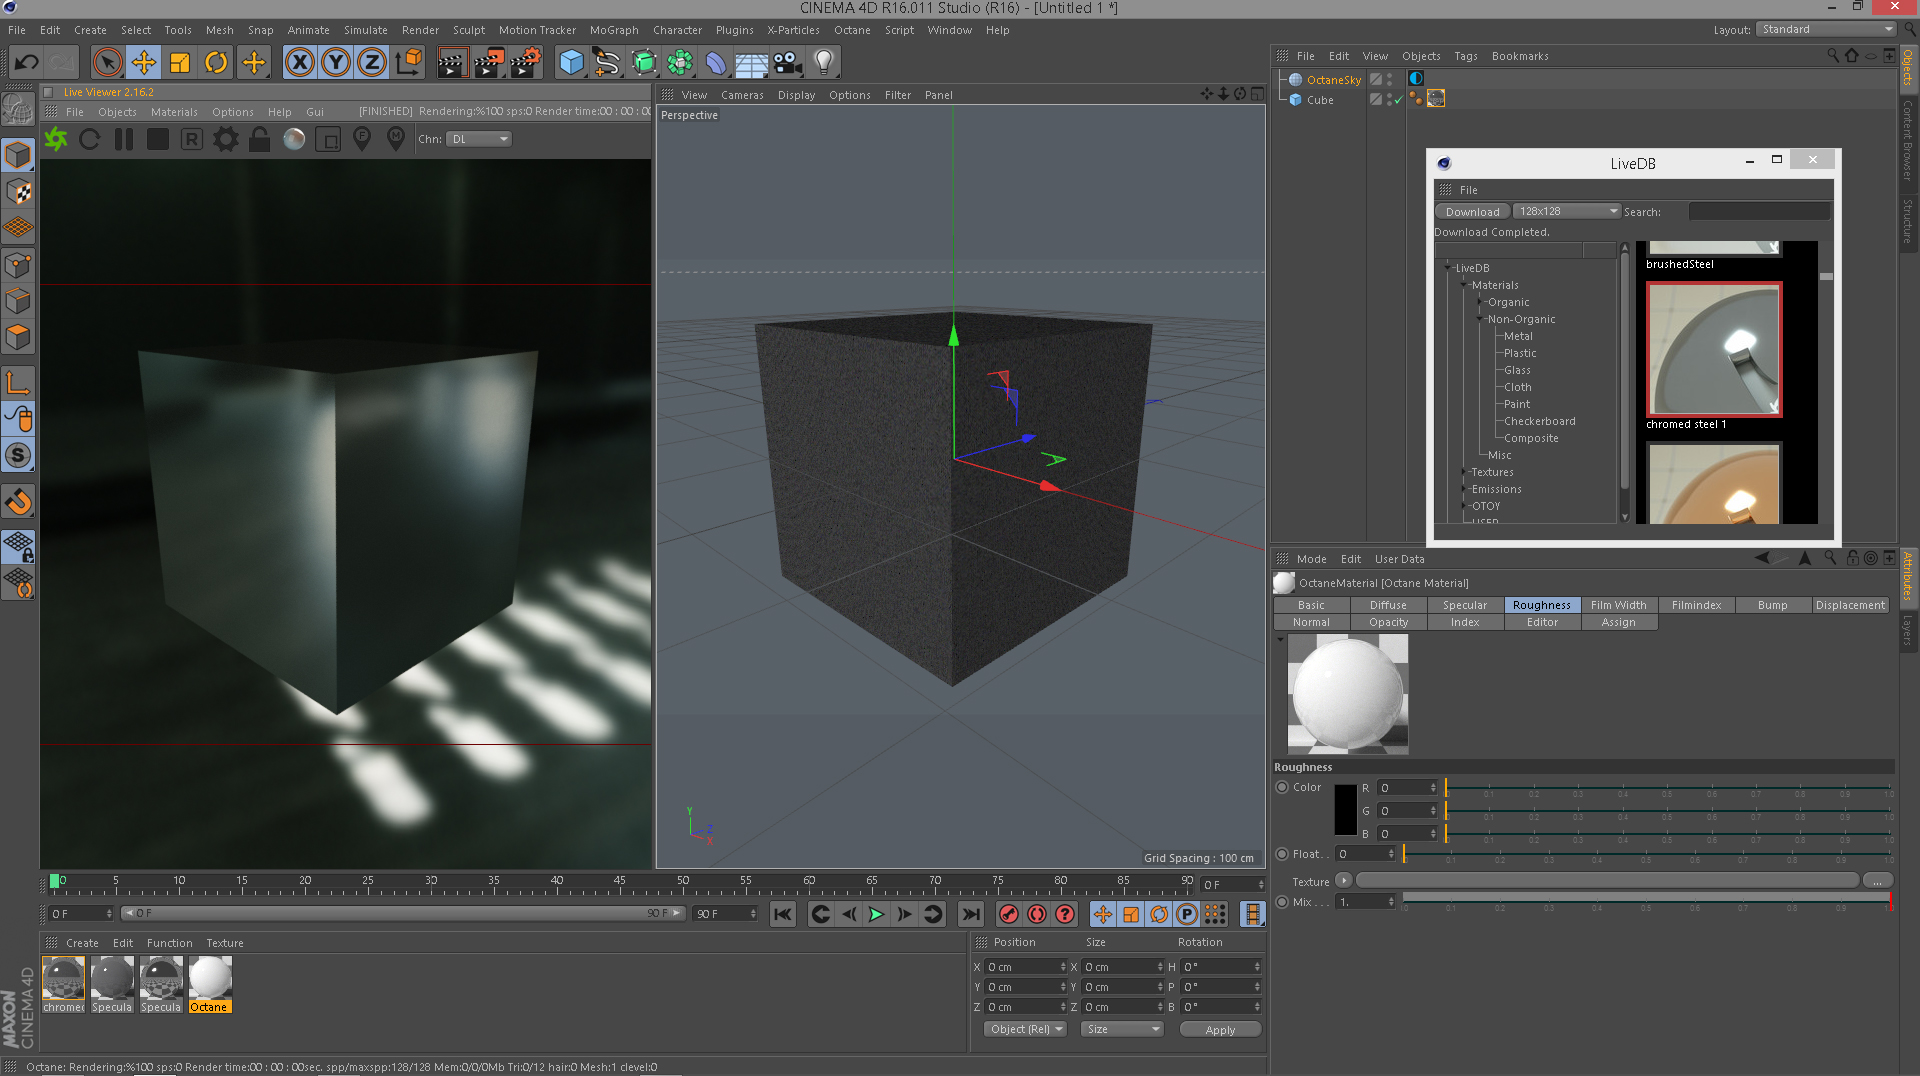The image size is (1920, 1076).
Task: Open the Object (Rel) coordinate dropdown
Action: [1025, 1029]
